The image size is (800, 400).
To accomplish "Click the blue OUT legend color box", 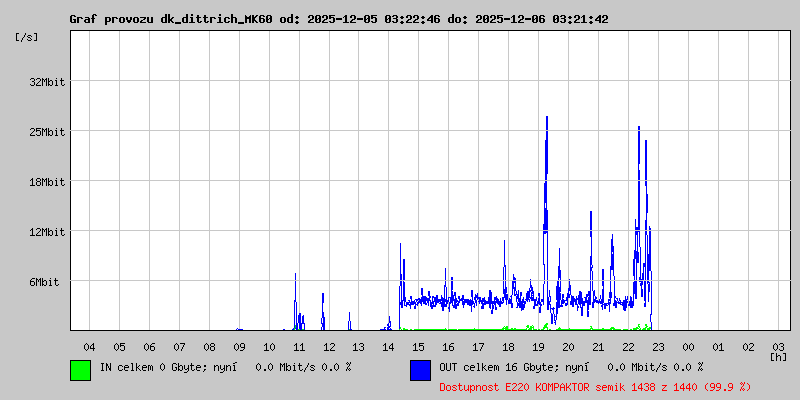I will click(420, 369).
